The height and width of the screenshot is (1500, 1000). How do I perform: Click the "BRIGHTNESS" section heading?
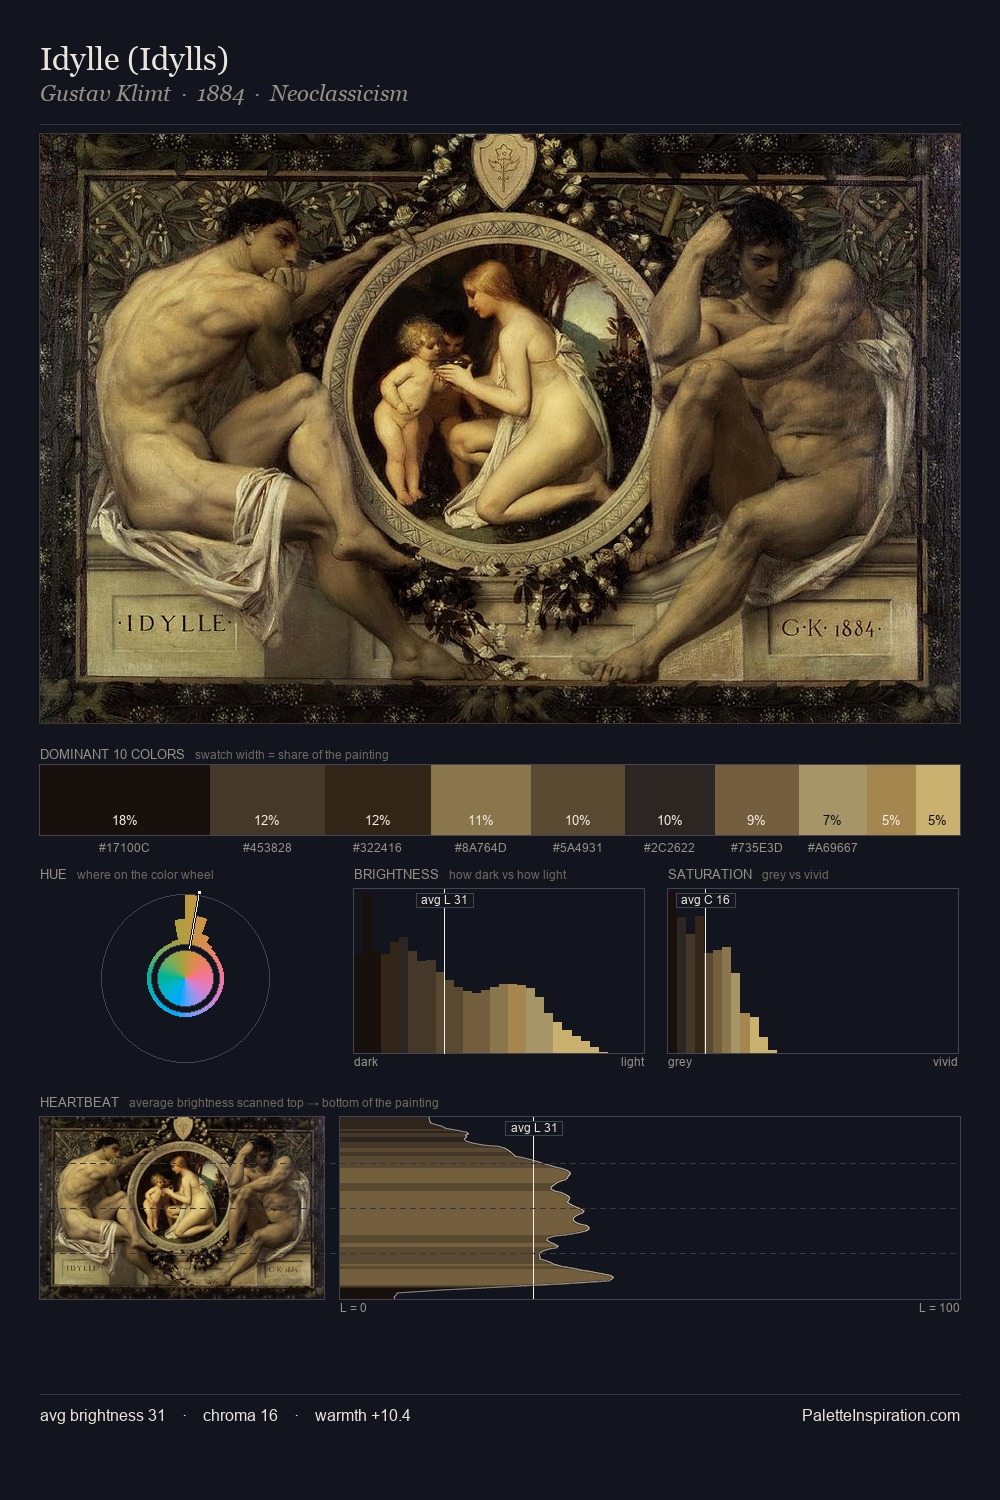point(396,874)
